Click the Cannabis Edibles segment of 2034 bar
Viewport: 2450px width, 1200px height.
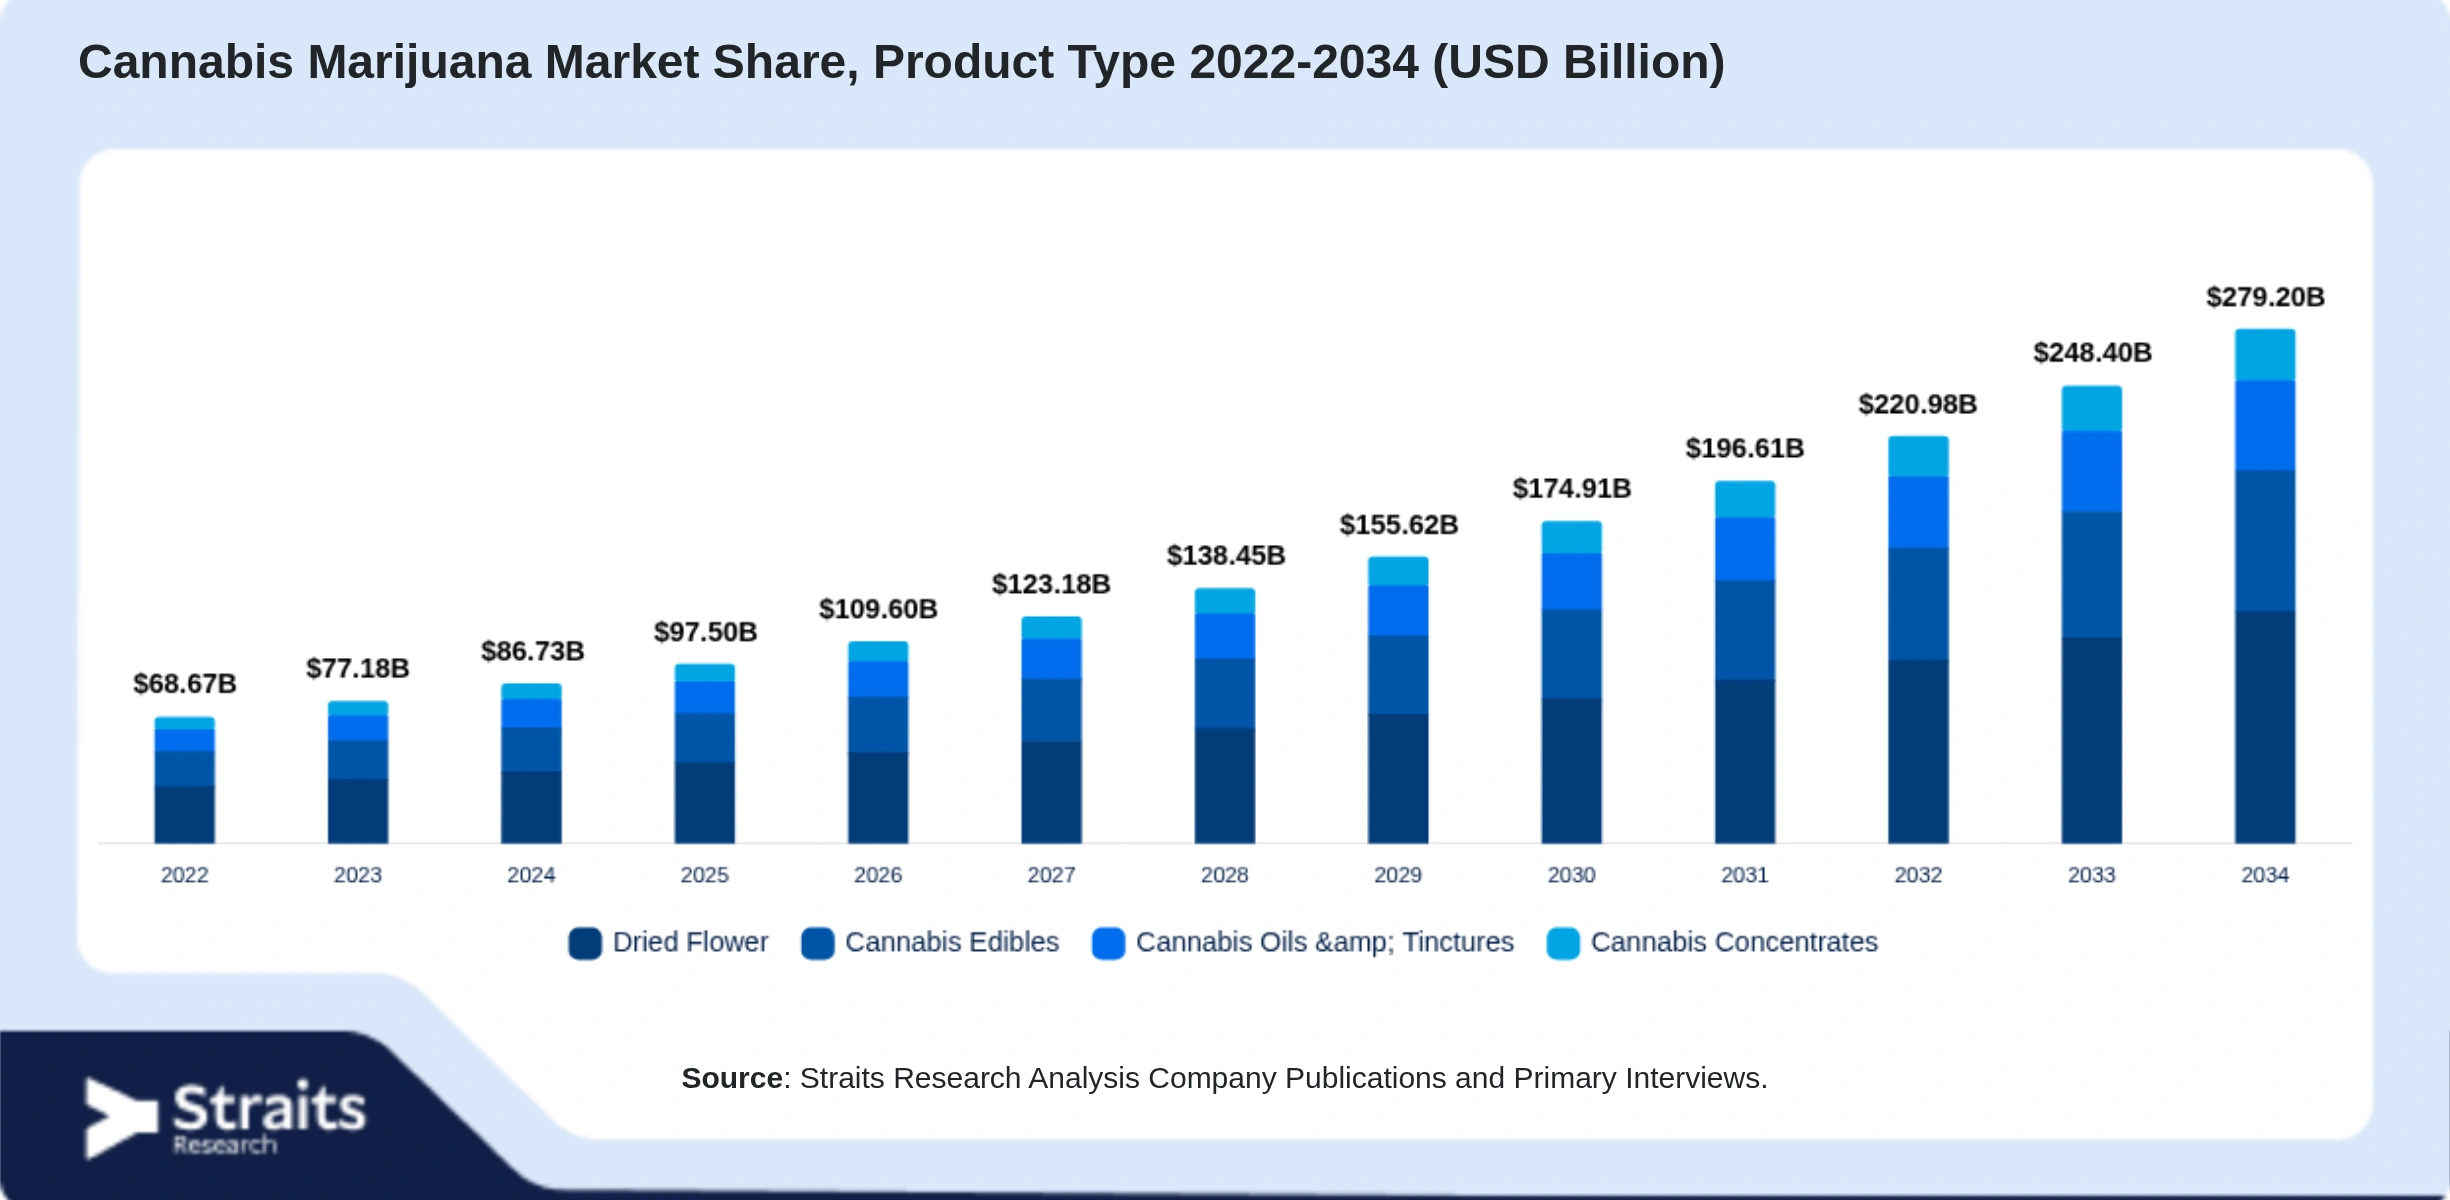tap(2265, 541)
